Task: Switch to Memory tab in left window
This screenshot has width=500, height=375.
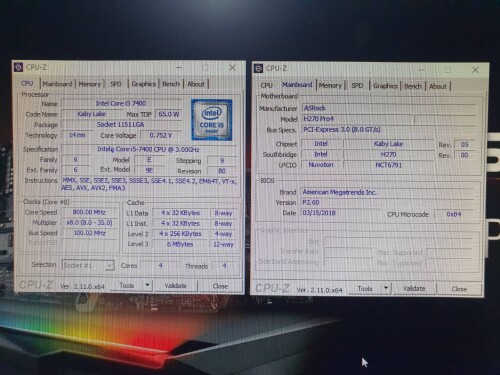Action: click(x=90, y=84)
